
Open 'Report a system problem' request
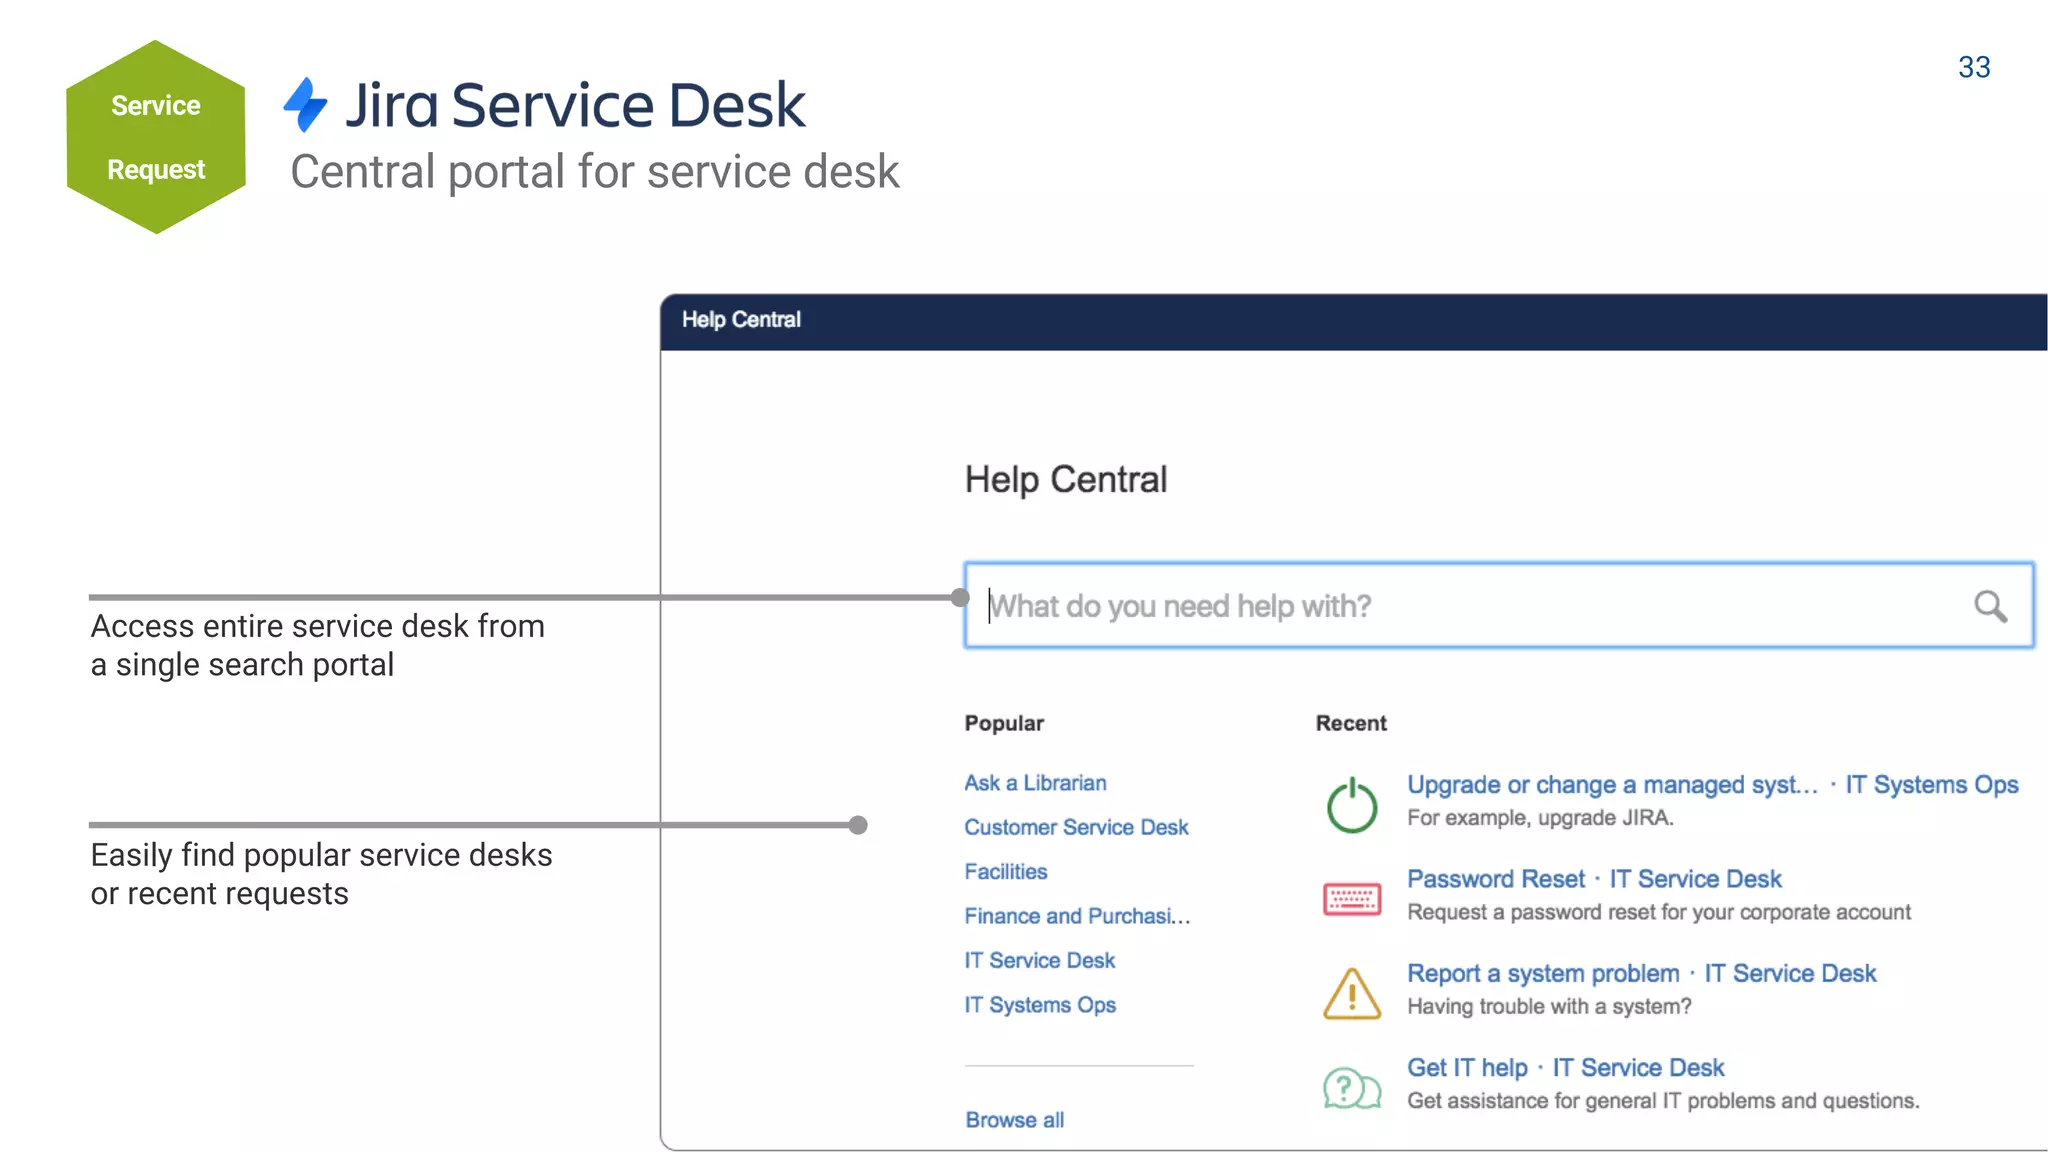1543,973
